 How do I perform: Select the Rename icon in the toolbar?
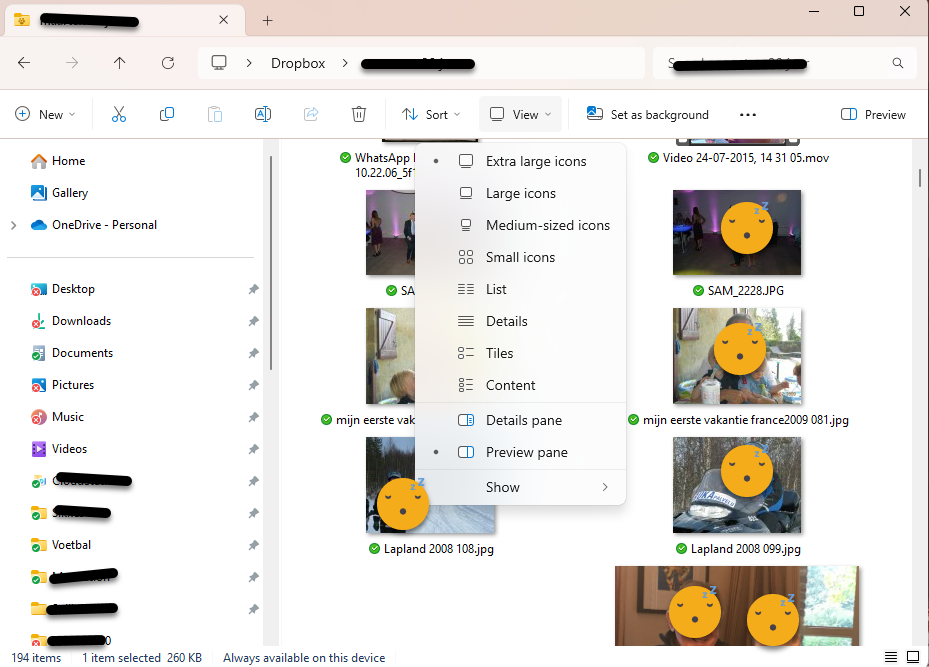tap(263, 114)
